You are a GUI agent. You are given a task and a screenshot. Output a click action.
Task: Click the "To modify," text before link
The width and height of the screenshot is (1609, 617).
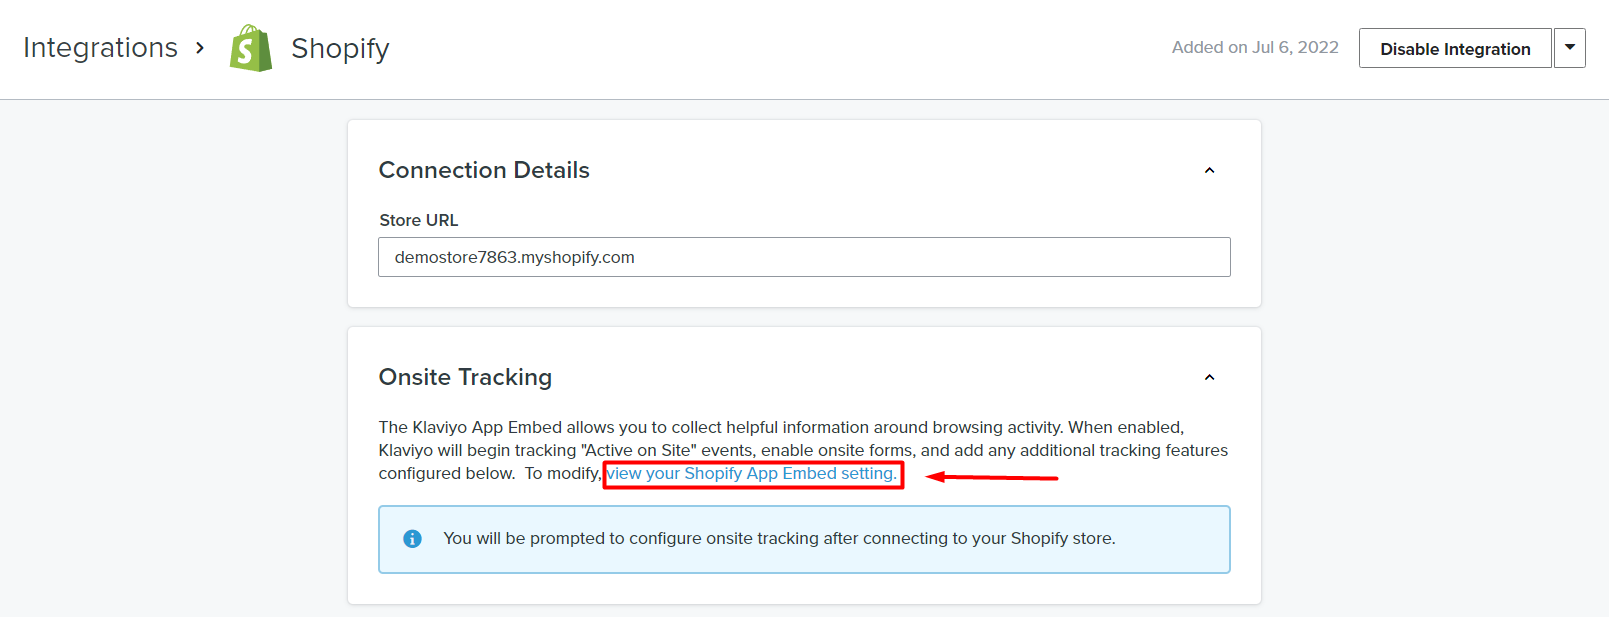563,474
